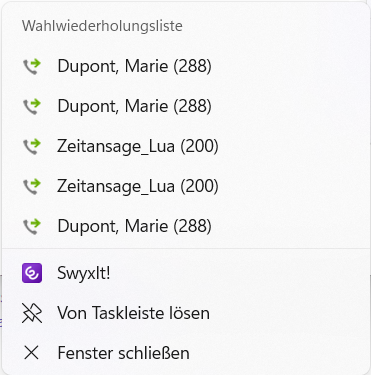The height and width of the screenshot is (375, 371).
Task: Click the phone icon of the lower Zeitansage_Lua entry
Action: click(x=32, y=186)
